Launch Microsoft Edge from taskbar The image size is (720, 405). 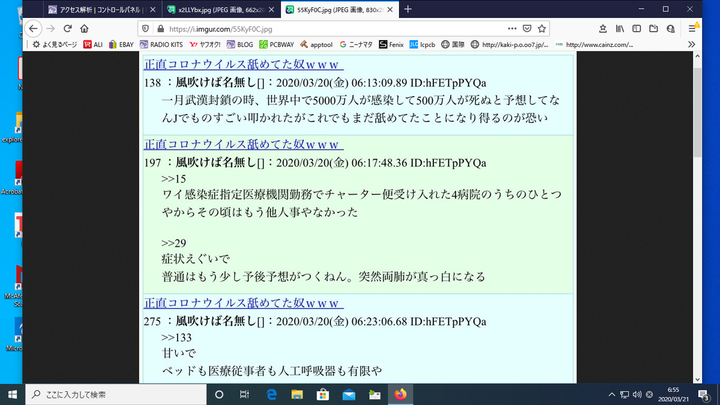coord(271,394)
